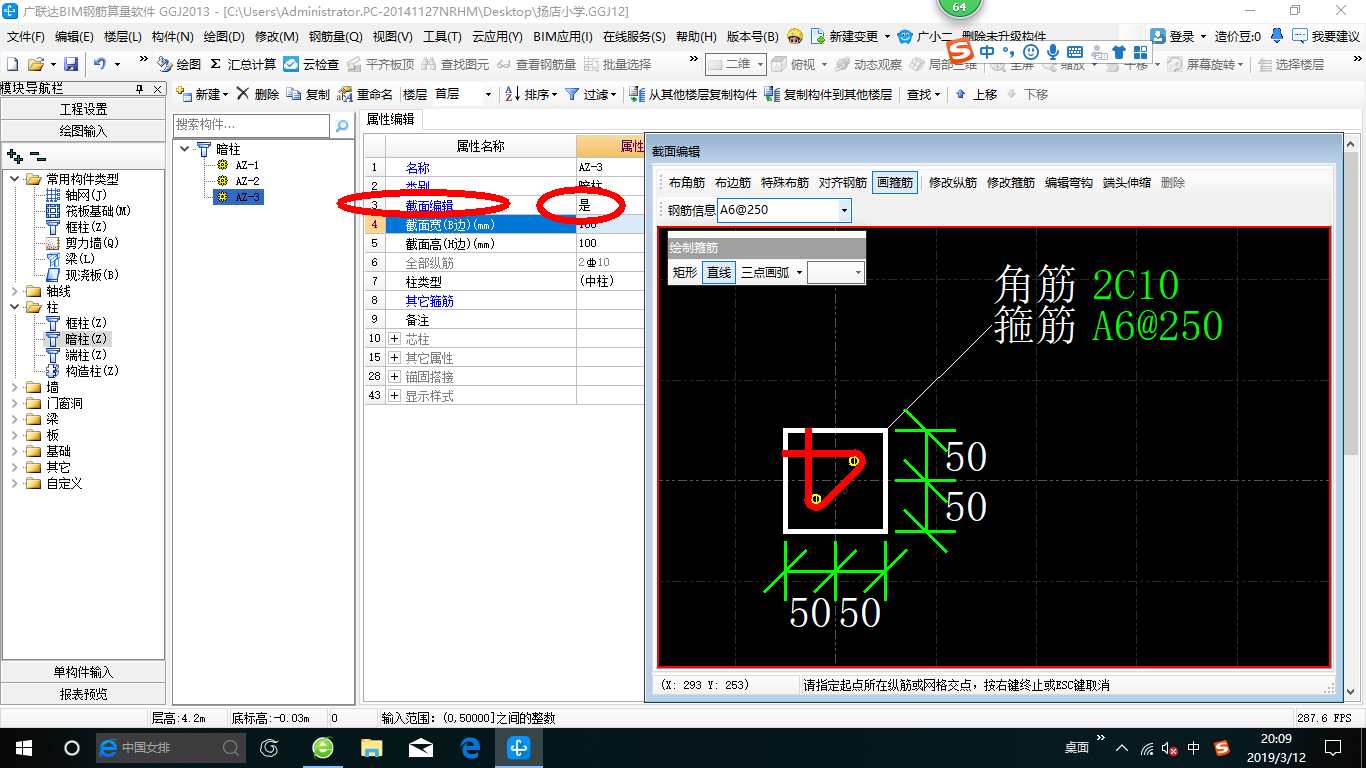Click the 重命名 rename icon

point(345,94)
